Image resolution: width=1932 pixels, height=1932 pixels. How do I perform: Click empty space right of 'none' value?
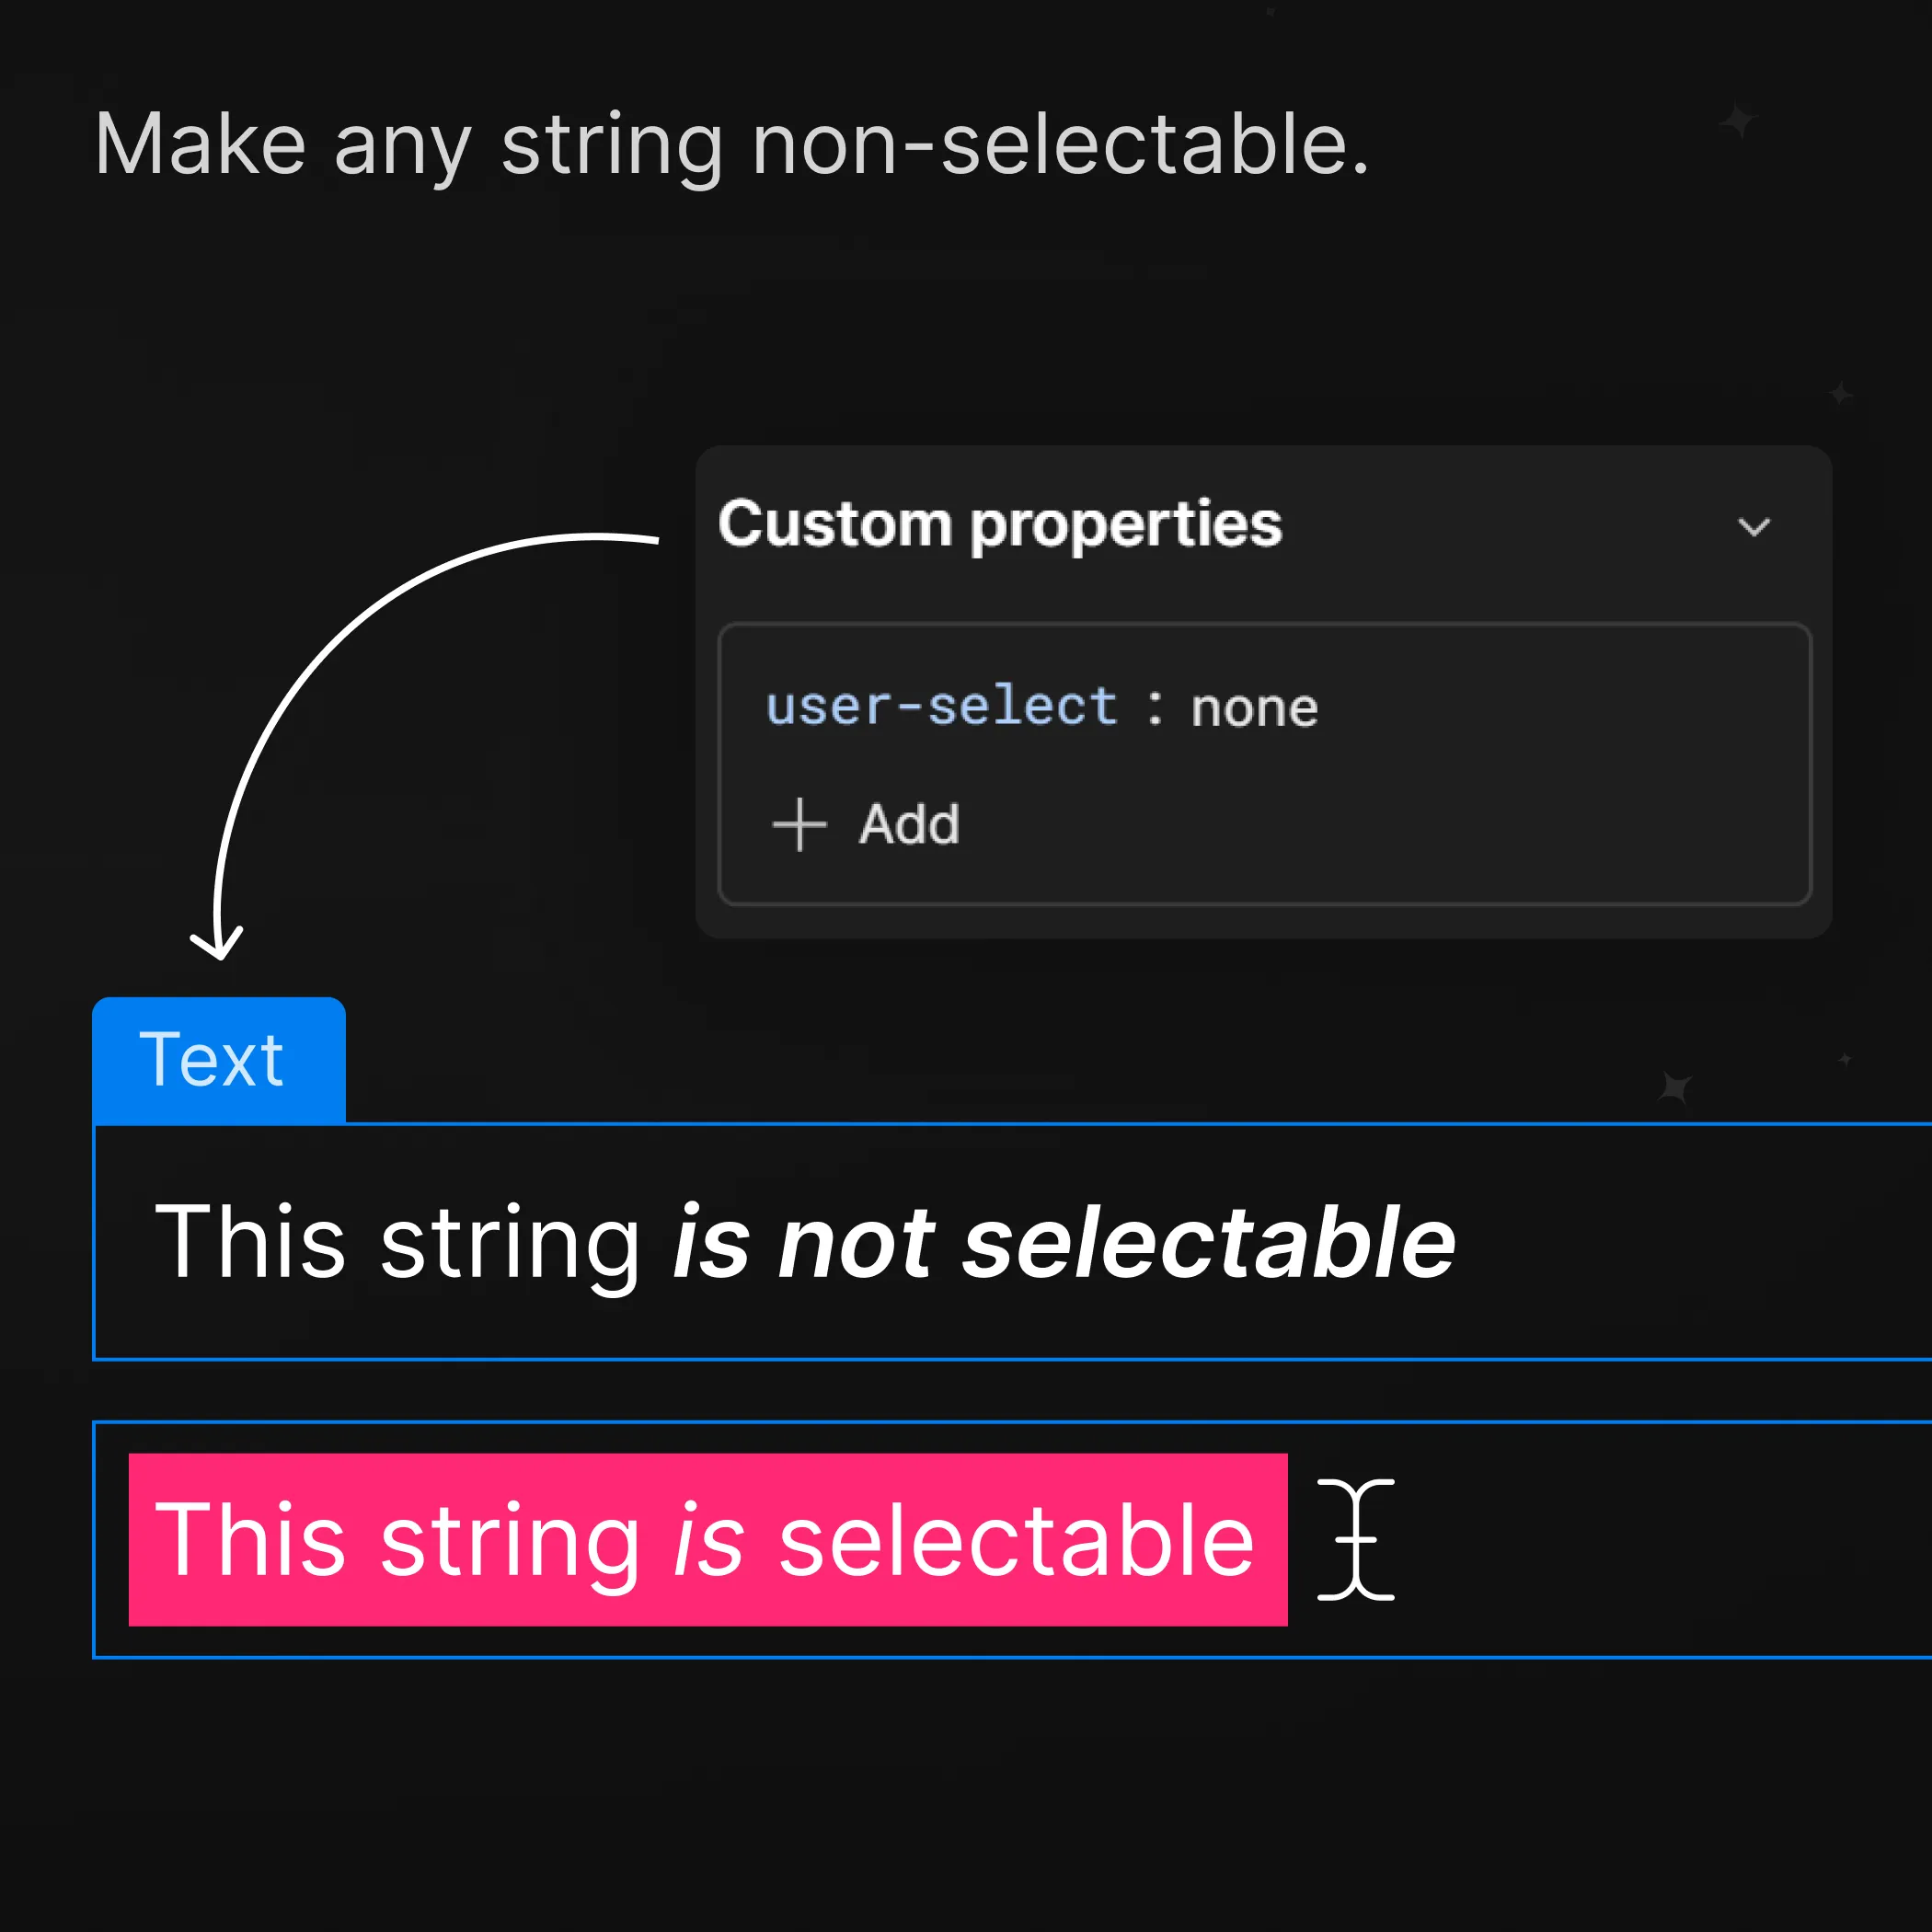[1550, 708]
